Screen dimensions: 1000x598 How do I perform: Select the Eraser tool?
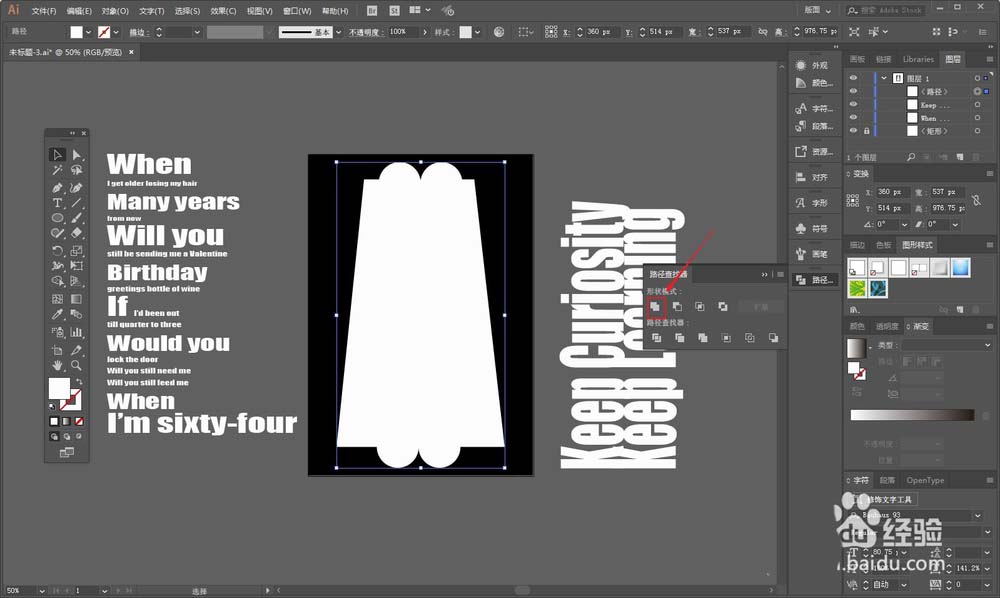(x=77, y=233)
